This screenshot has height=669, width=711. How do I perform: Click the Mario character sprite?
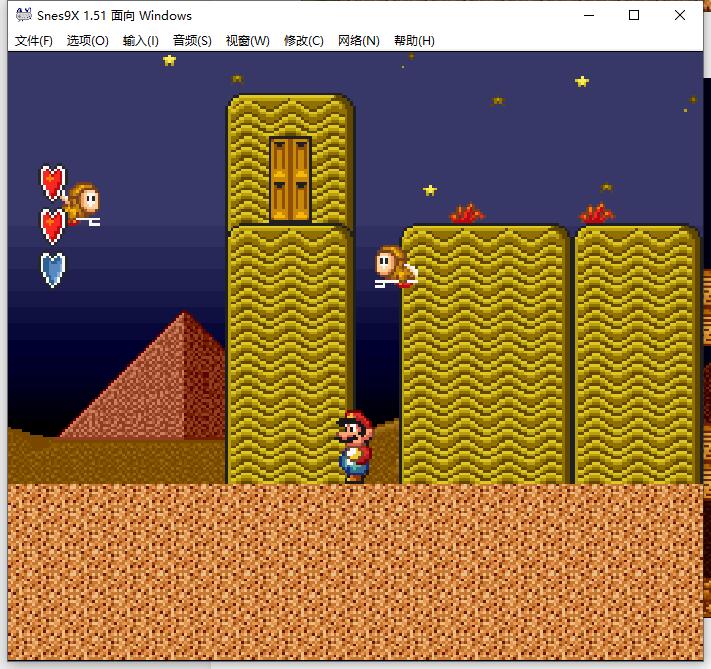(355, 447)
